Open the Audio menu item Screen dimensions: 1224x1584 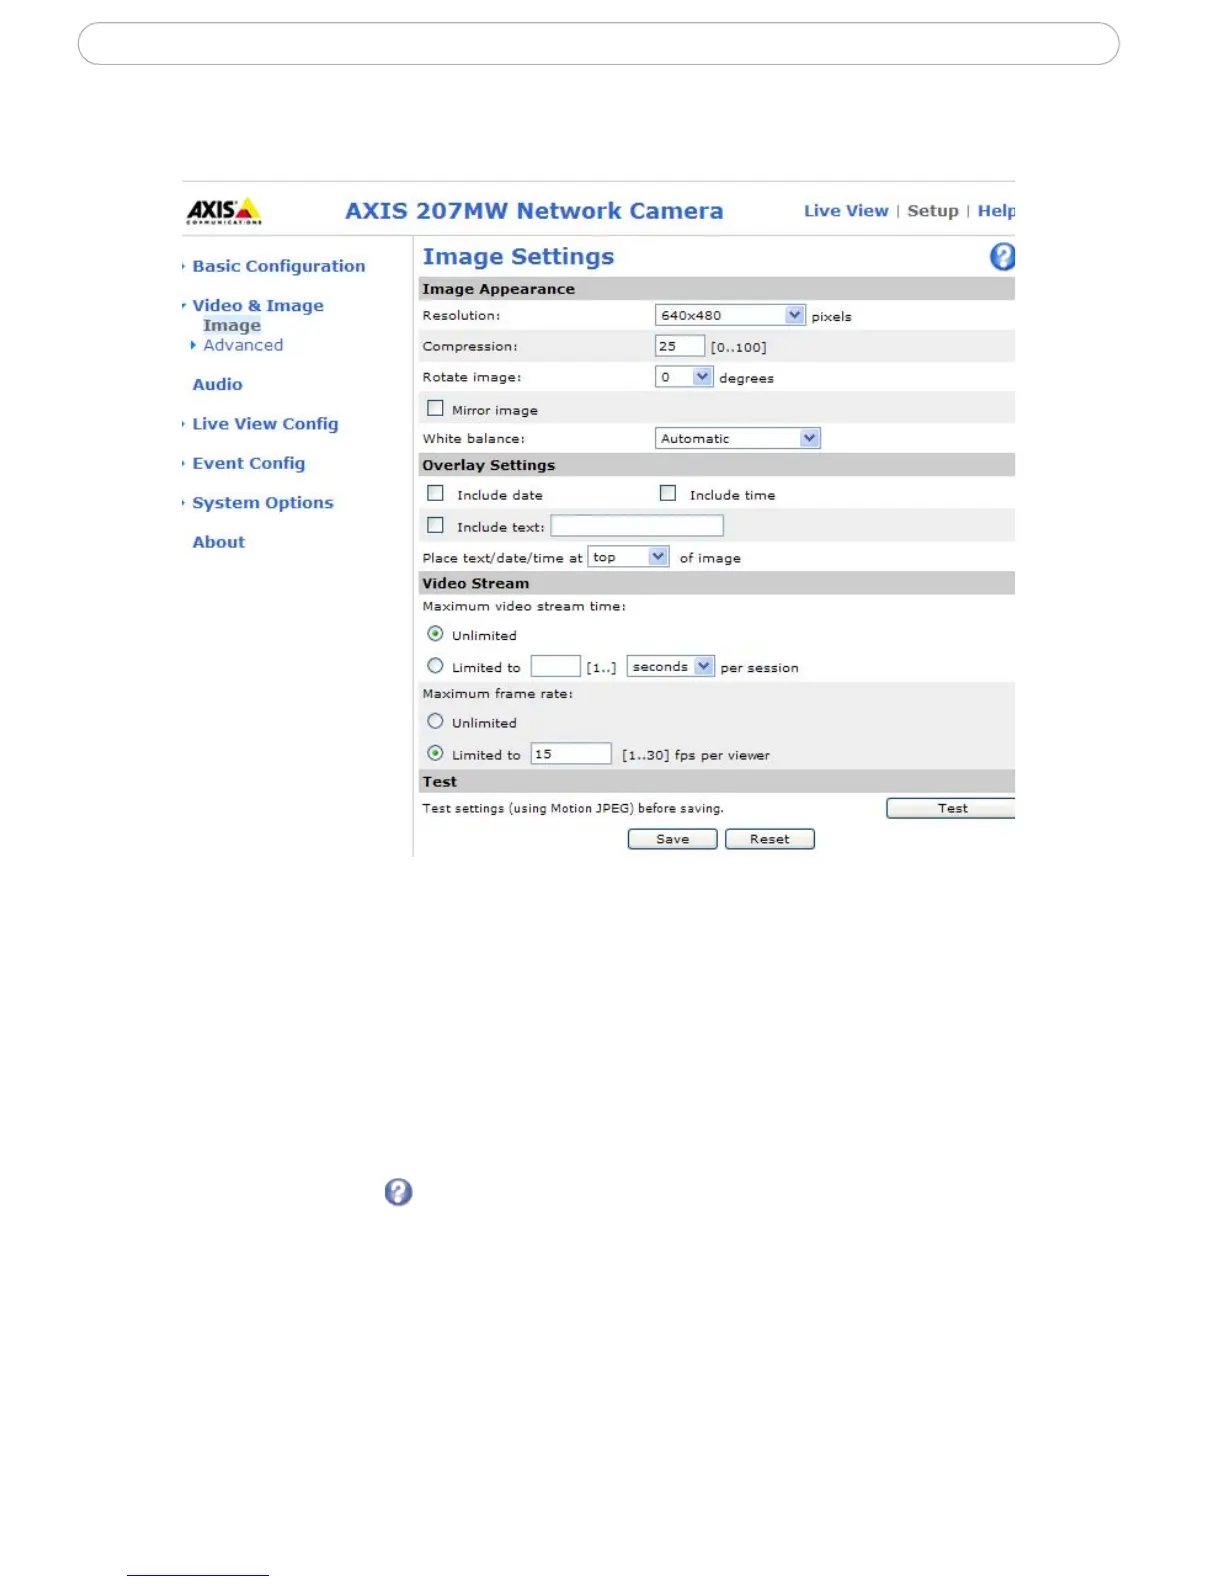[x=217, y=385]
